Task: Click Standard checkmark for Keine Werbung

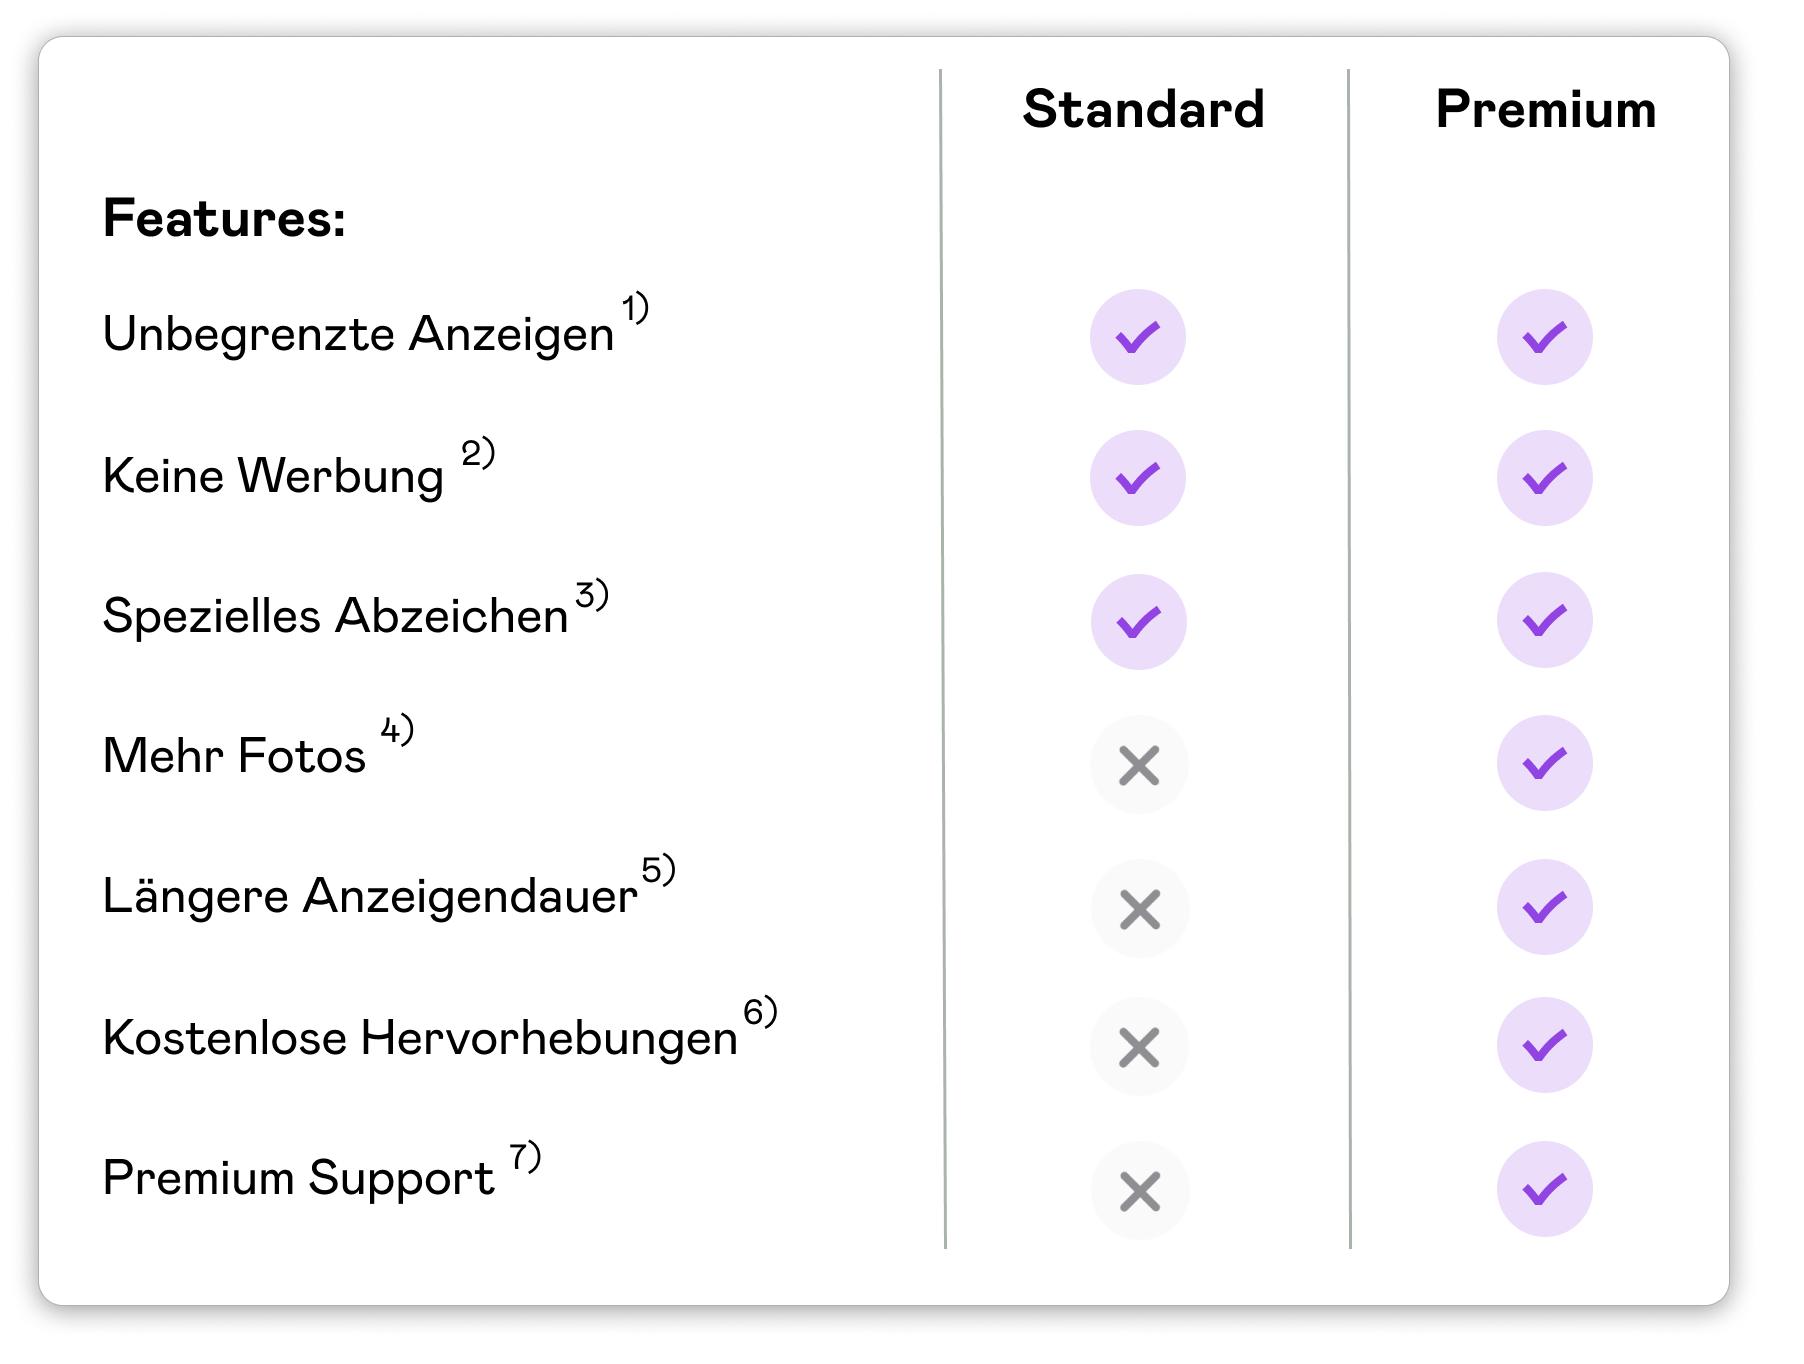Action: click(1138, 478)
